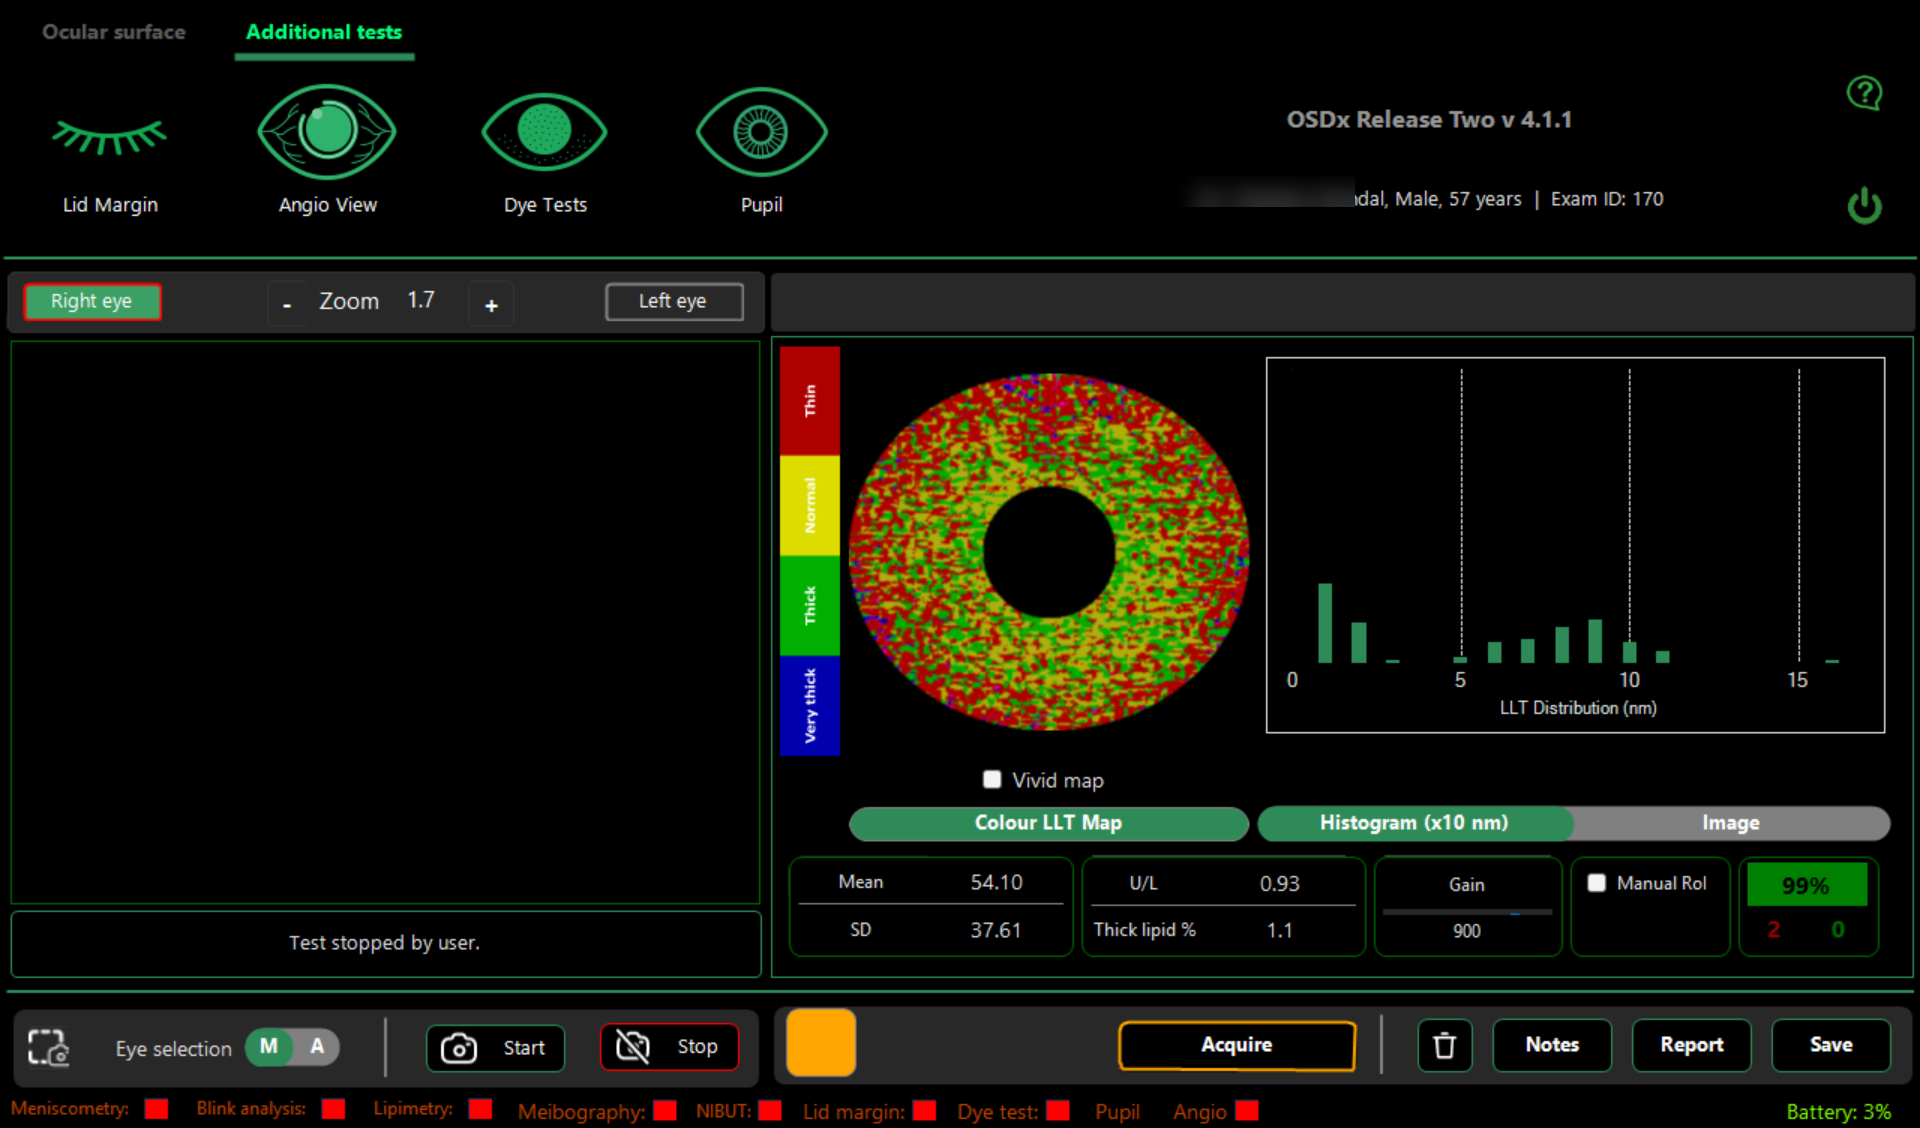Click the Lid margin red status indicator
Image resolution: width=1920 pixels, height=1128 pixels.
pos(925,1111)
